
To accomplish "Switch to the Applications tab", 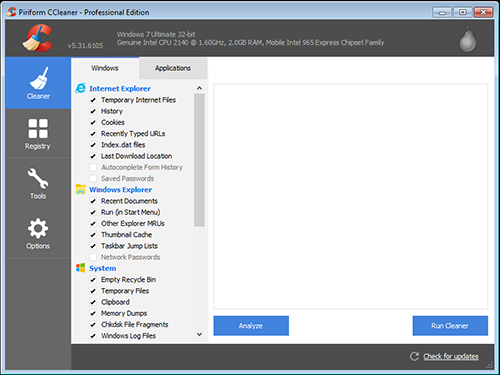I will (173, 68).
